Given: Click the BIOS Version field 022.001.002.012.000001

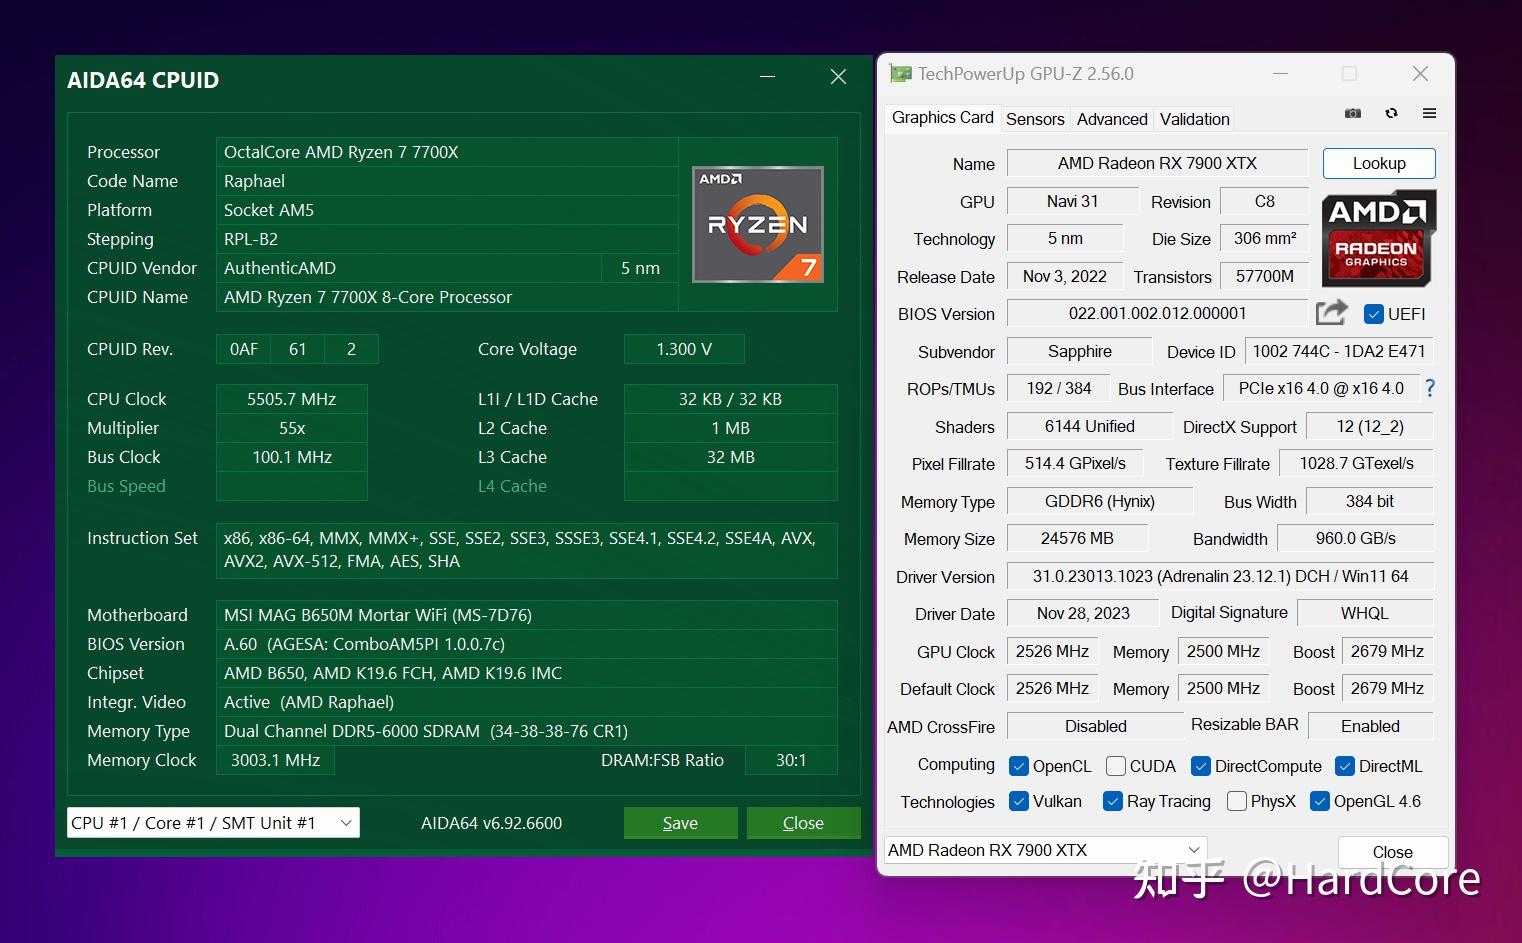Looking at the screenshot, I should (x=1157, y=313).
